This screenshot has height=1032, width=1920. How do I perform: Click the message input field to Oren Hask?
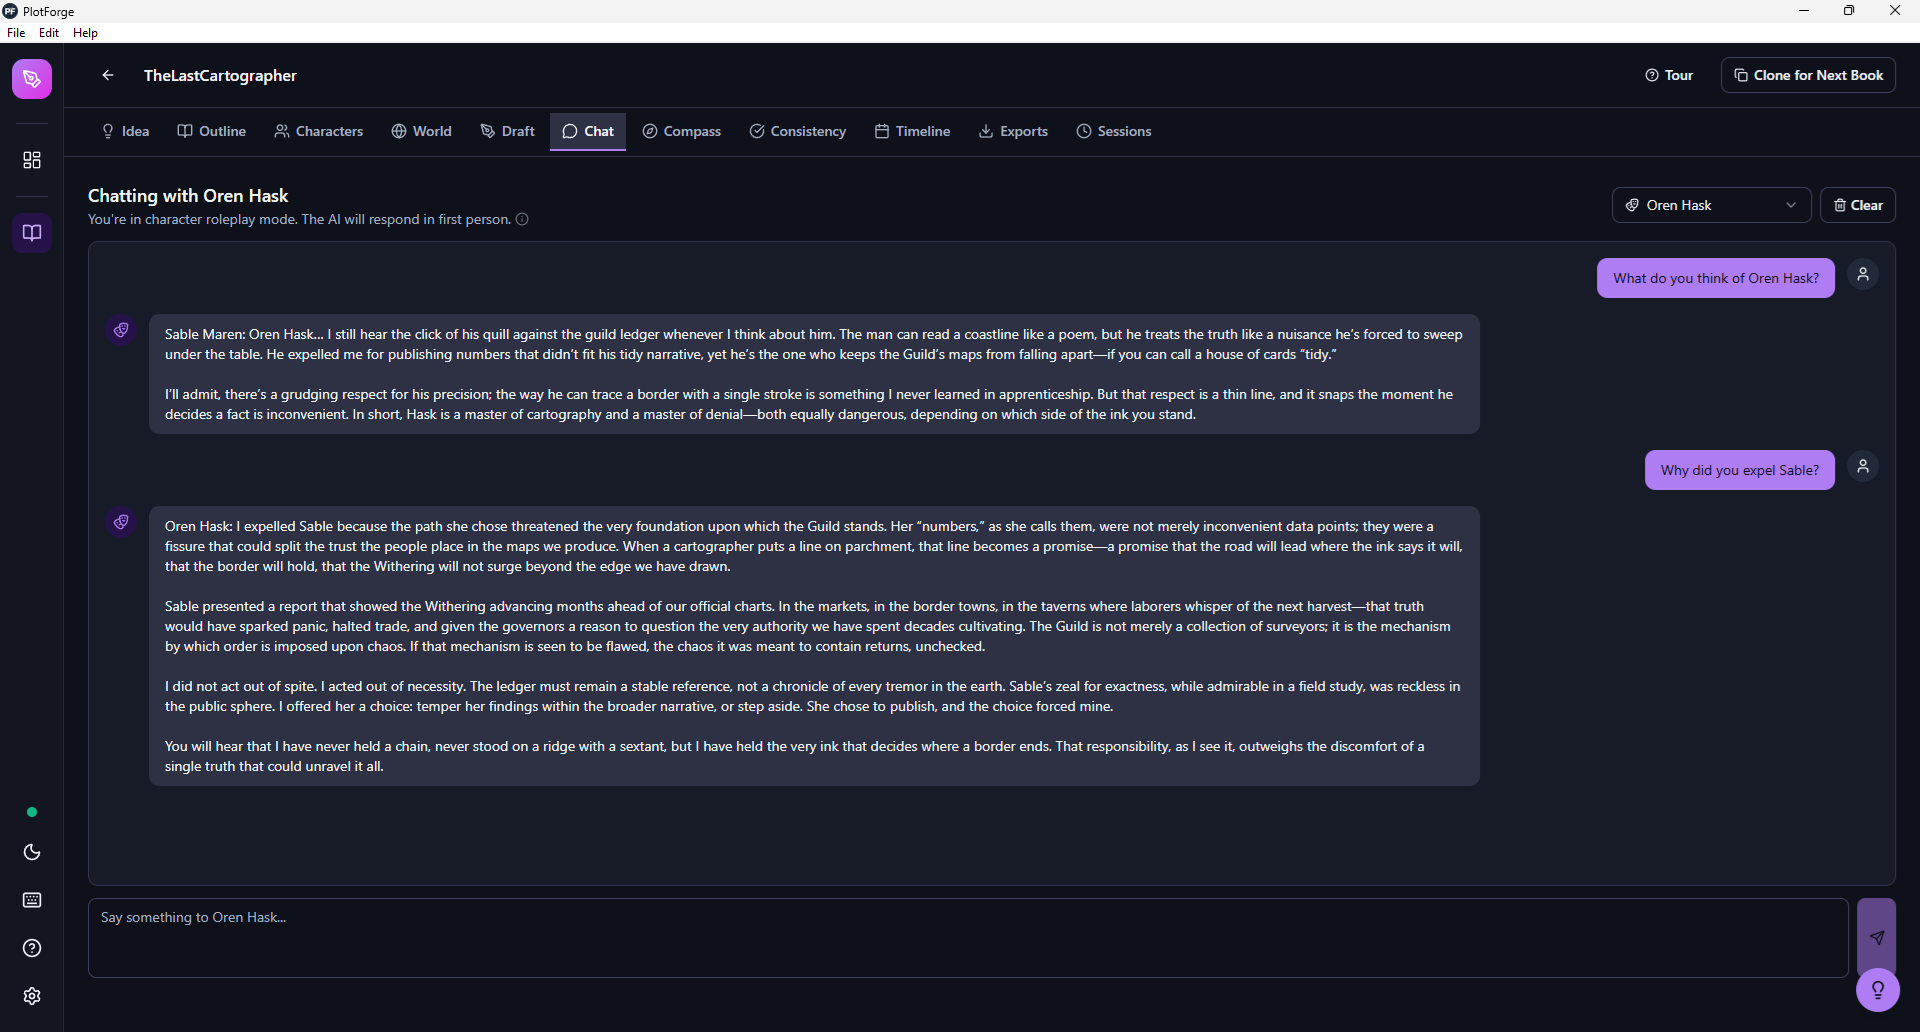pyautogui.click(x=960, y=937)
